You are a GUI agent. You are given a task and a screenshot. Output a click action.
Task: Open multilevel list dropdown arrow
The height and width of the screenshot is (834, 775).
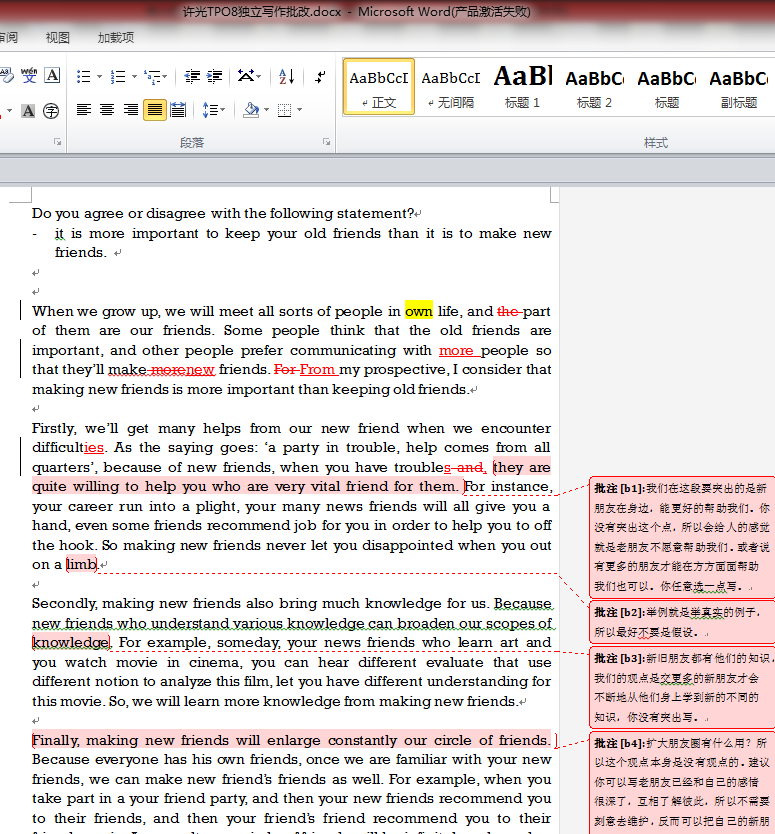tap(165, 77)
